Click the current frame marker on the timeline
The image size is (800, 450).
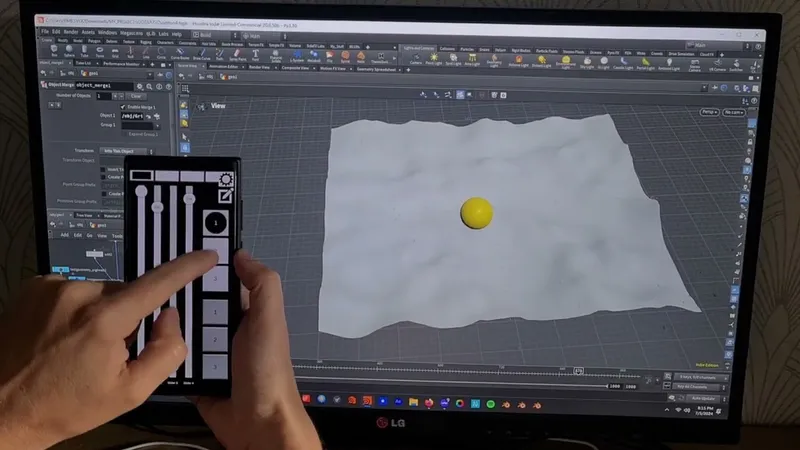[x=578, y=371]
